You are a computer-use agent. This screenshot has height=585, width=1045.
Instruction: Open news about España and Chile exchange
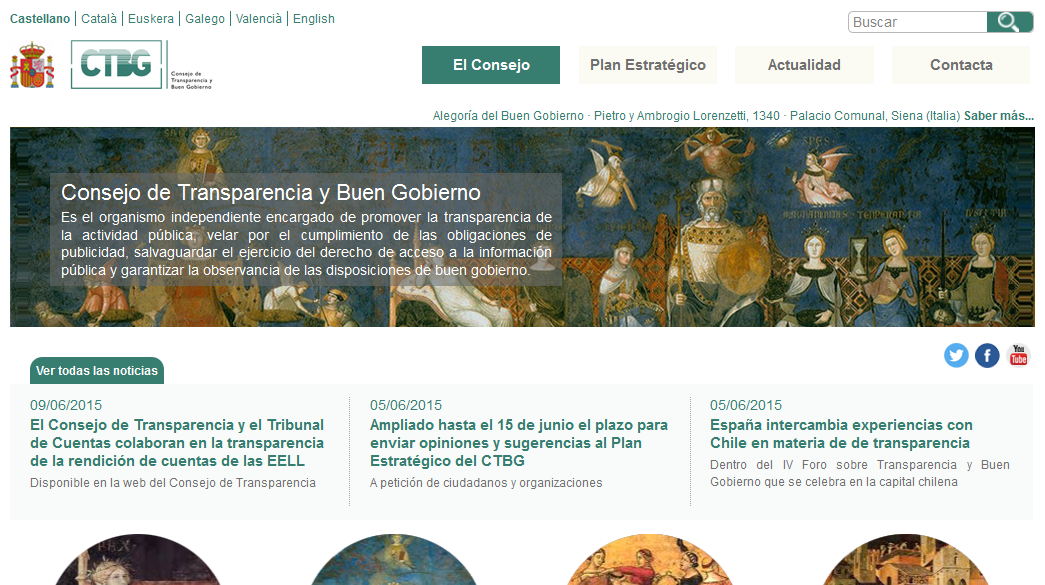tap(841, 434)
